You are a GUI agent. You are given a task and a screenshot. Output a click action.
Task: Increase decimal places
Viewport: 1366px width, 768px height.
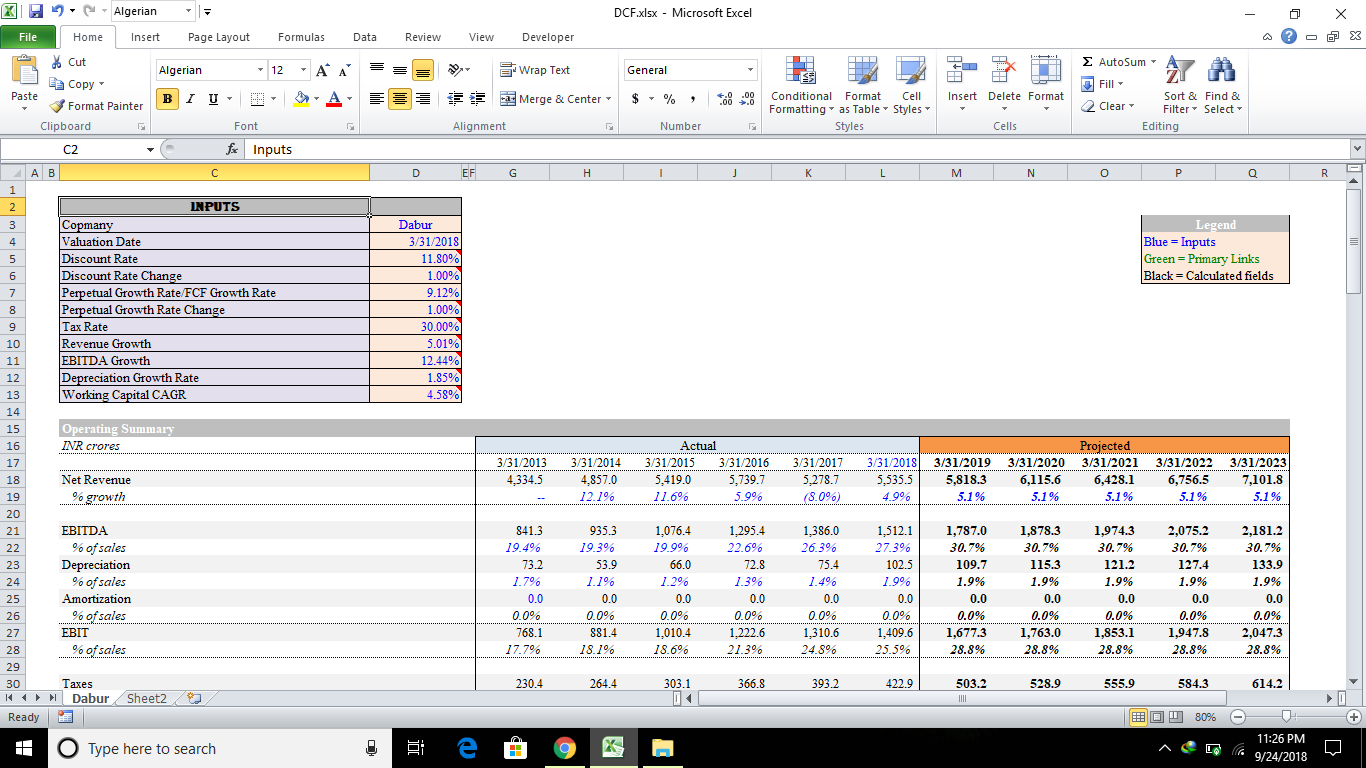(x=725, y=99)
